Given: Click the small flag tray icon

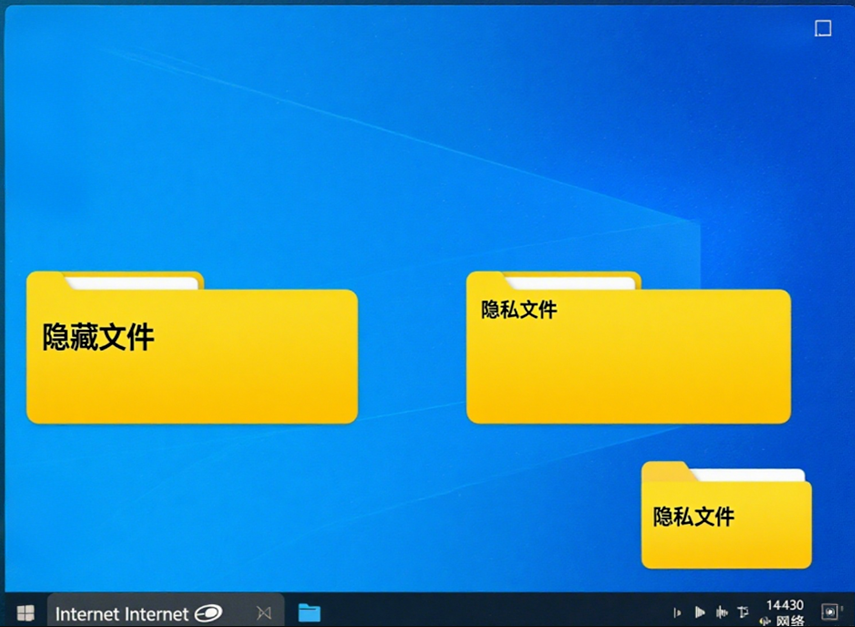Looking at the screenshot, I should 677,613.
